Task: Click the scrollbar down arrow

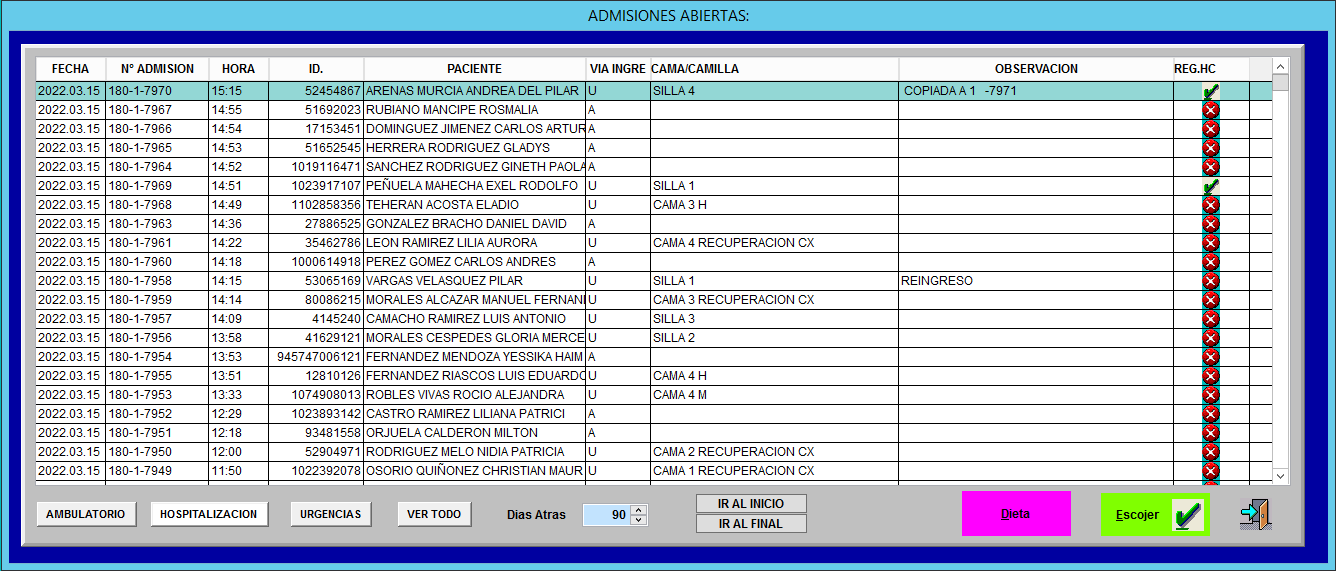Action: [1281, 476]
